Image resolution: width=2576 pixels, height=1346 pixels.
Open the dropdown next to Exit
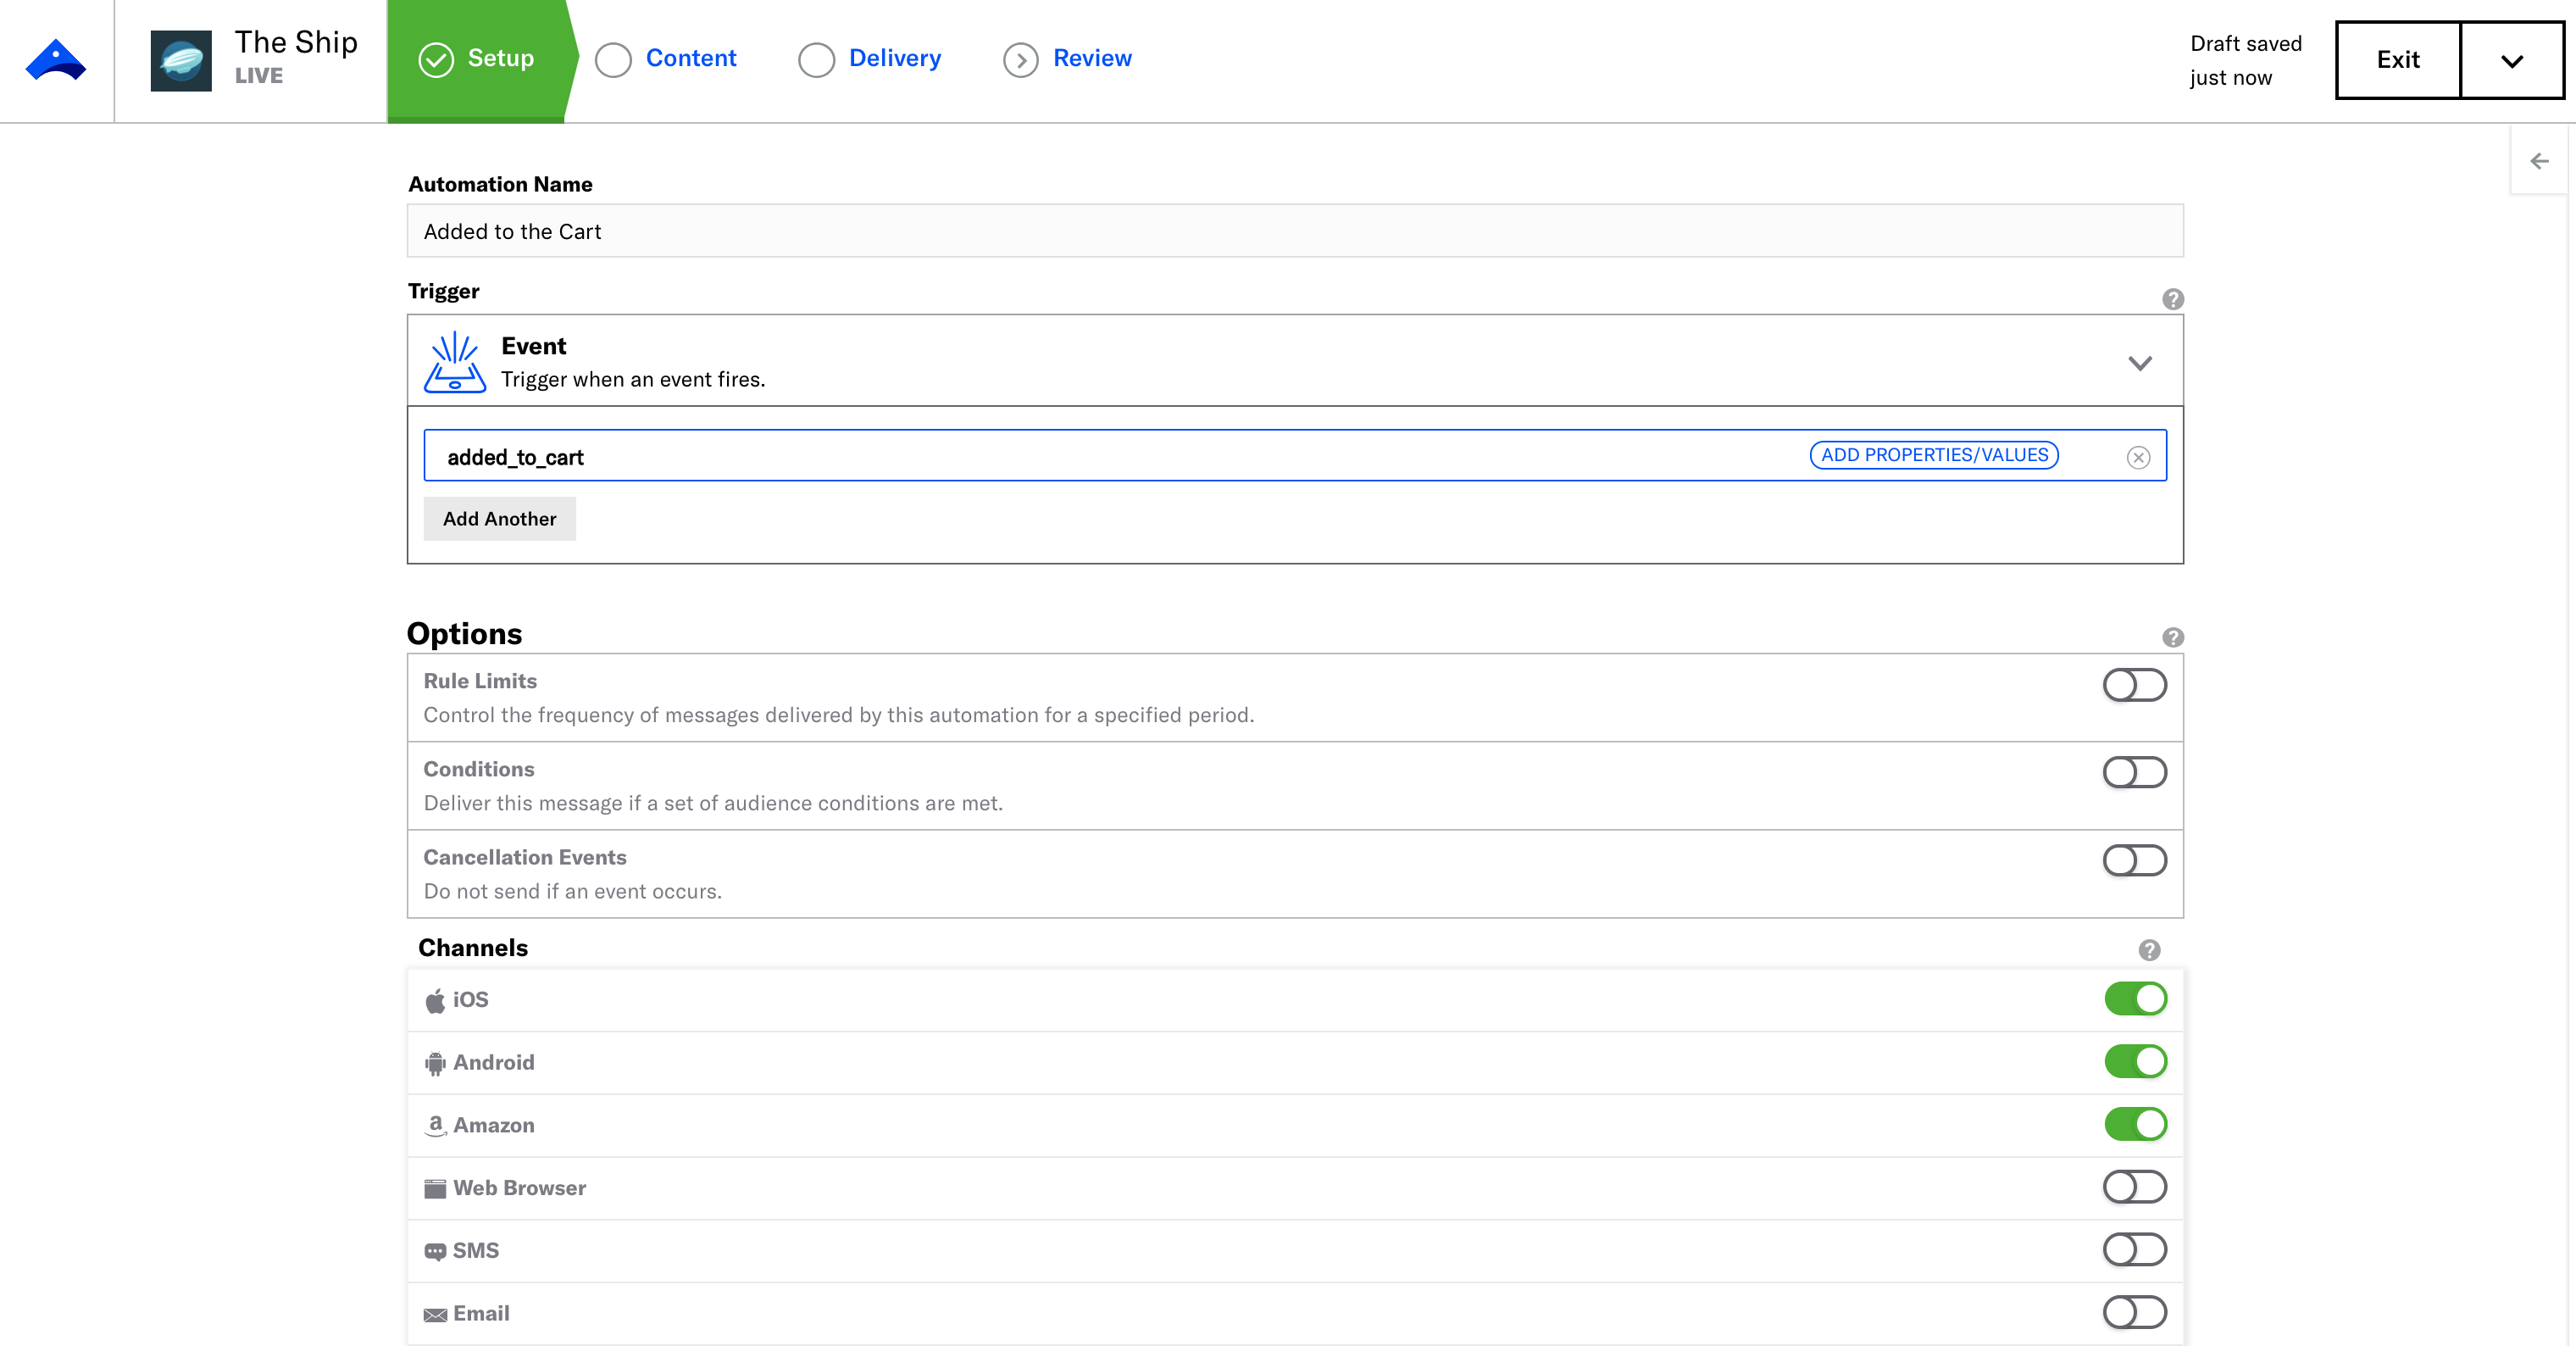point(2512,60)
